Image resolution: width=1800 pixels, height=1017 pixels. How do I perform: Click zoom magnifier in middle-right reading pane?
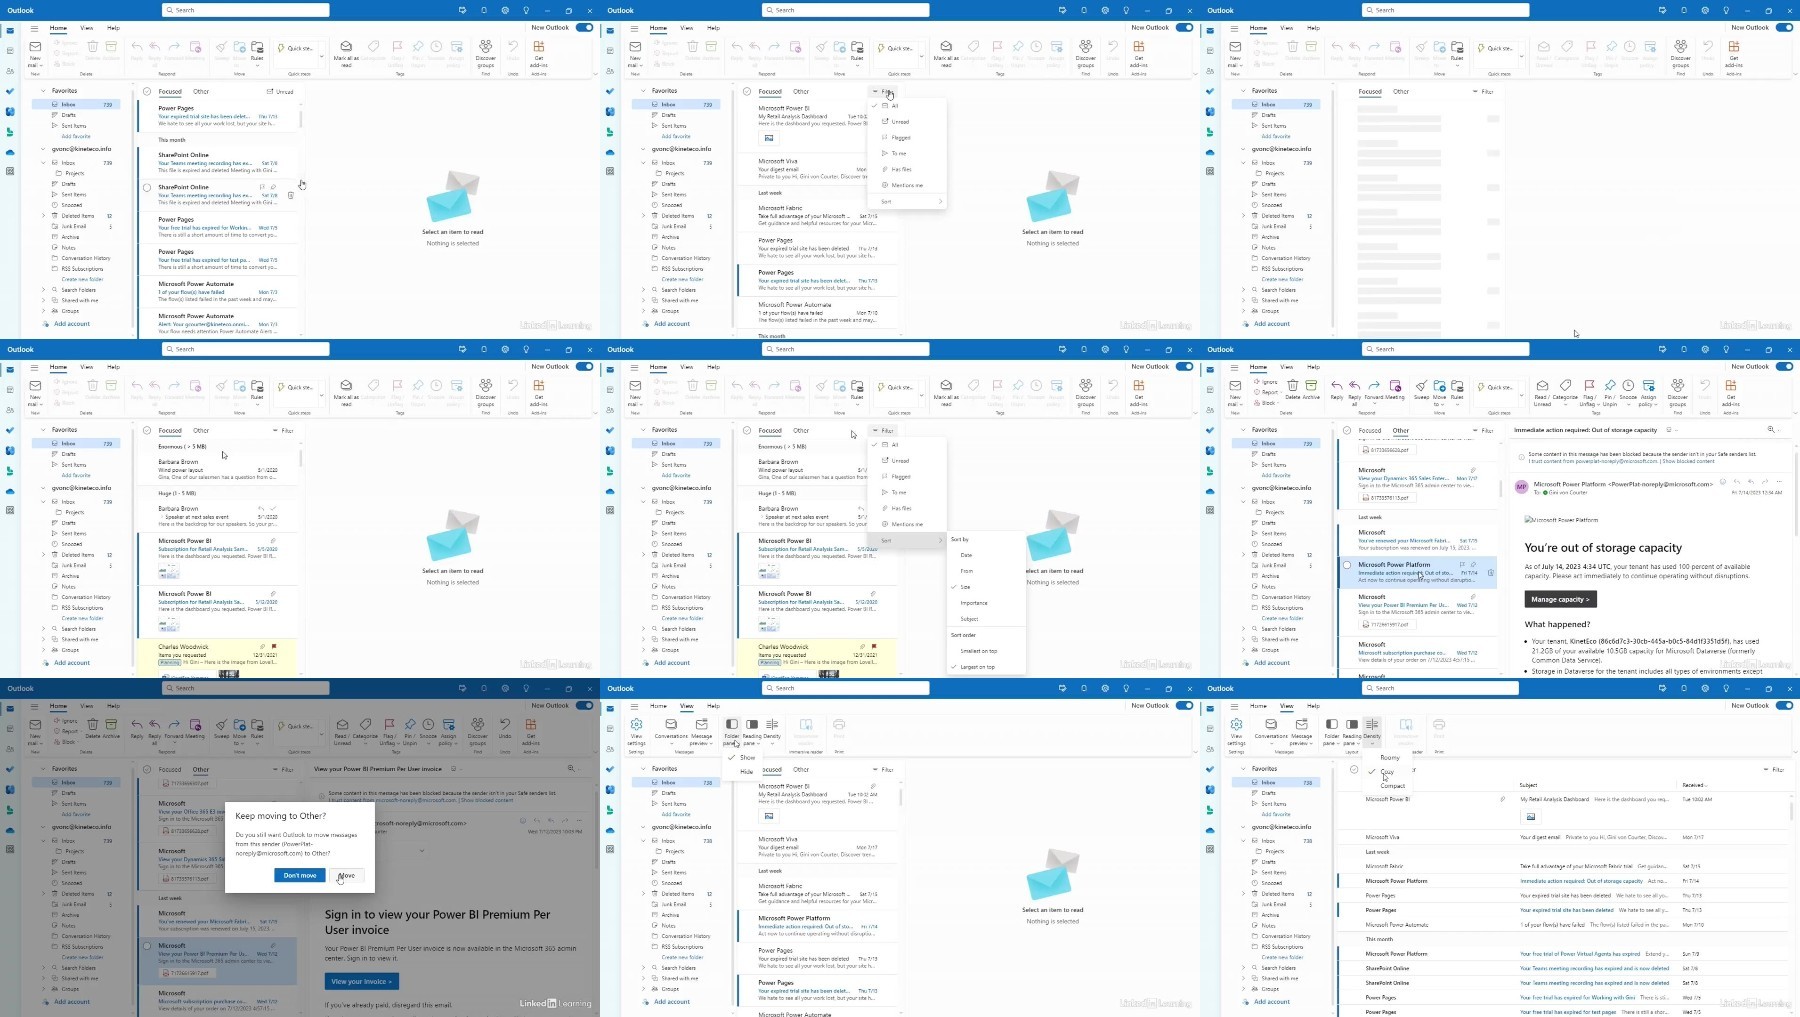pyautogui.click(x=1771, y=430)
